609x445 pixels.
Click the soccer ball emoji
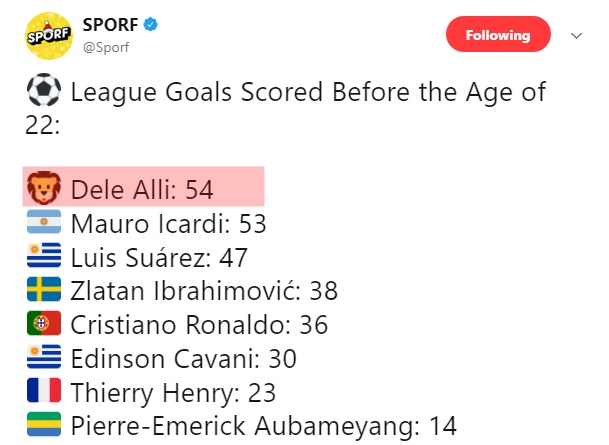[44, 90]
